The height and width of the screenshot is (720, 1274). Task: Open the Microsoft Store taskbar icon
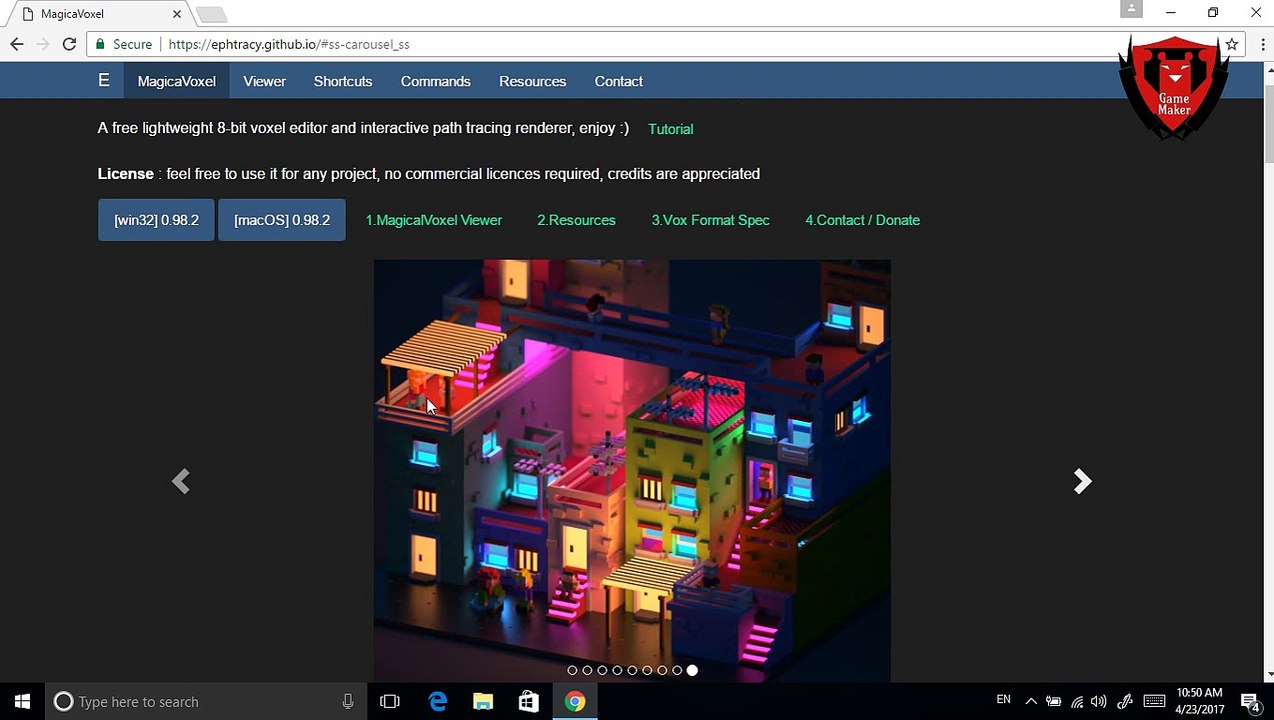click(x=529, y=701)
